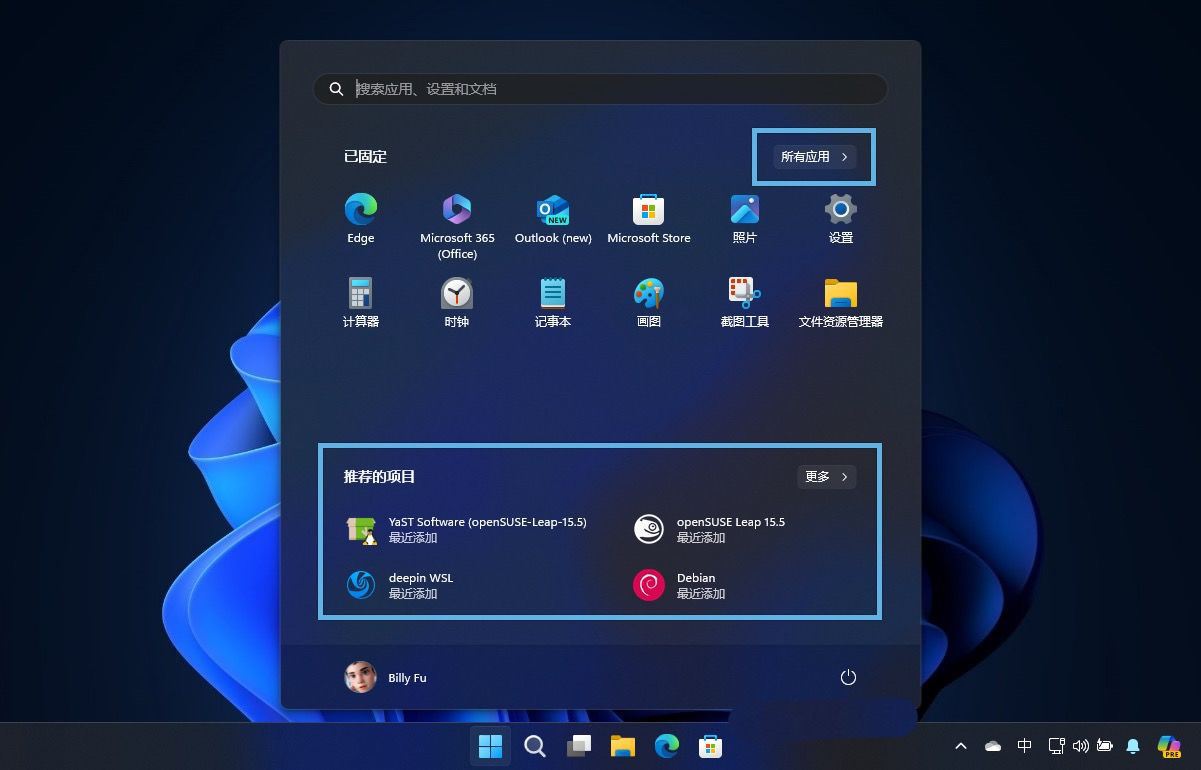Viewport: 1201px width, 770px height.
Task: Open the 时钟 (Clock) app
Action: tap(457, 302)
